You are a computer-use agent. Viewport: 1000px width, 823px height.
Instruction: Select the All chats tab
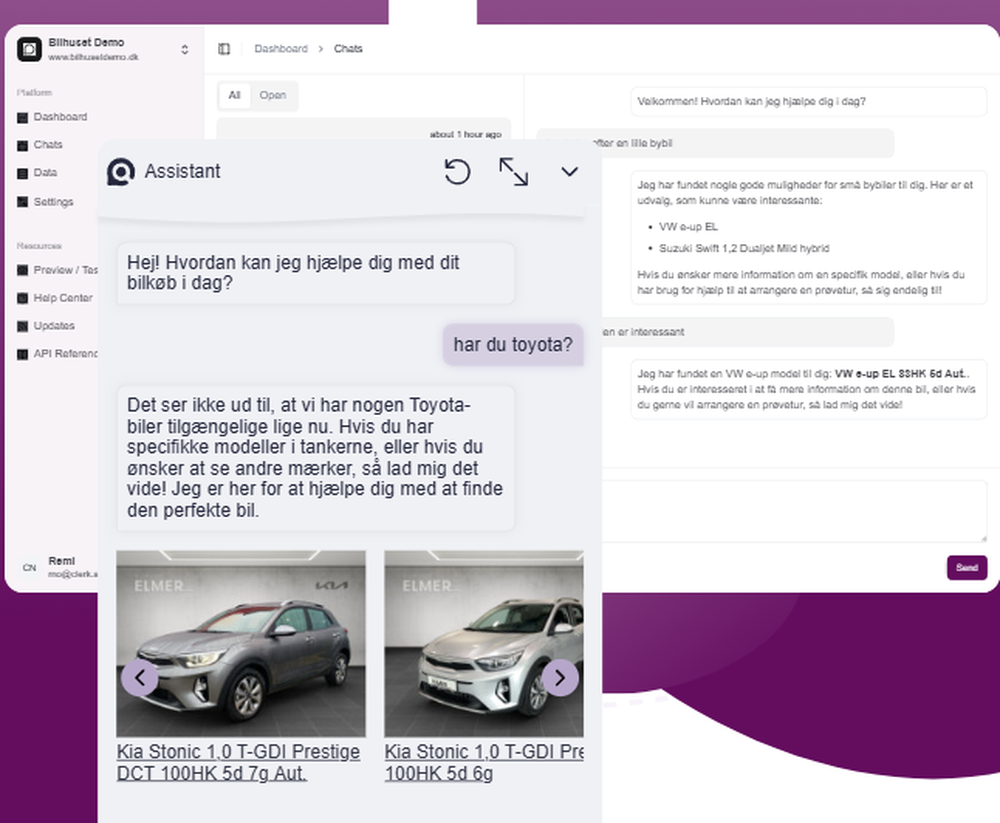pyautogui.click(x=235, y=96)
